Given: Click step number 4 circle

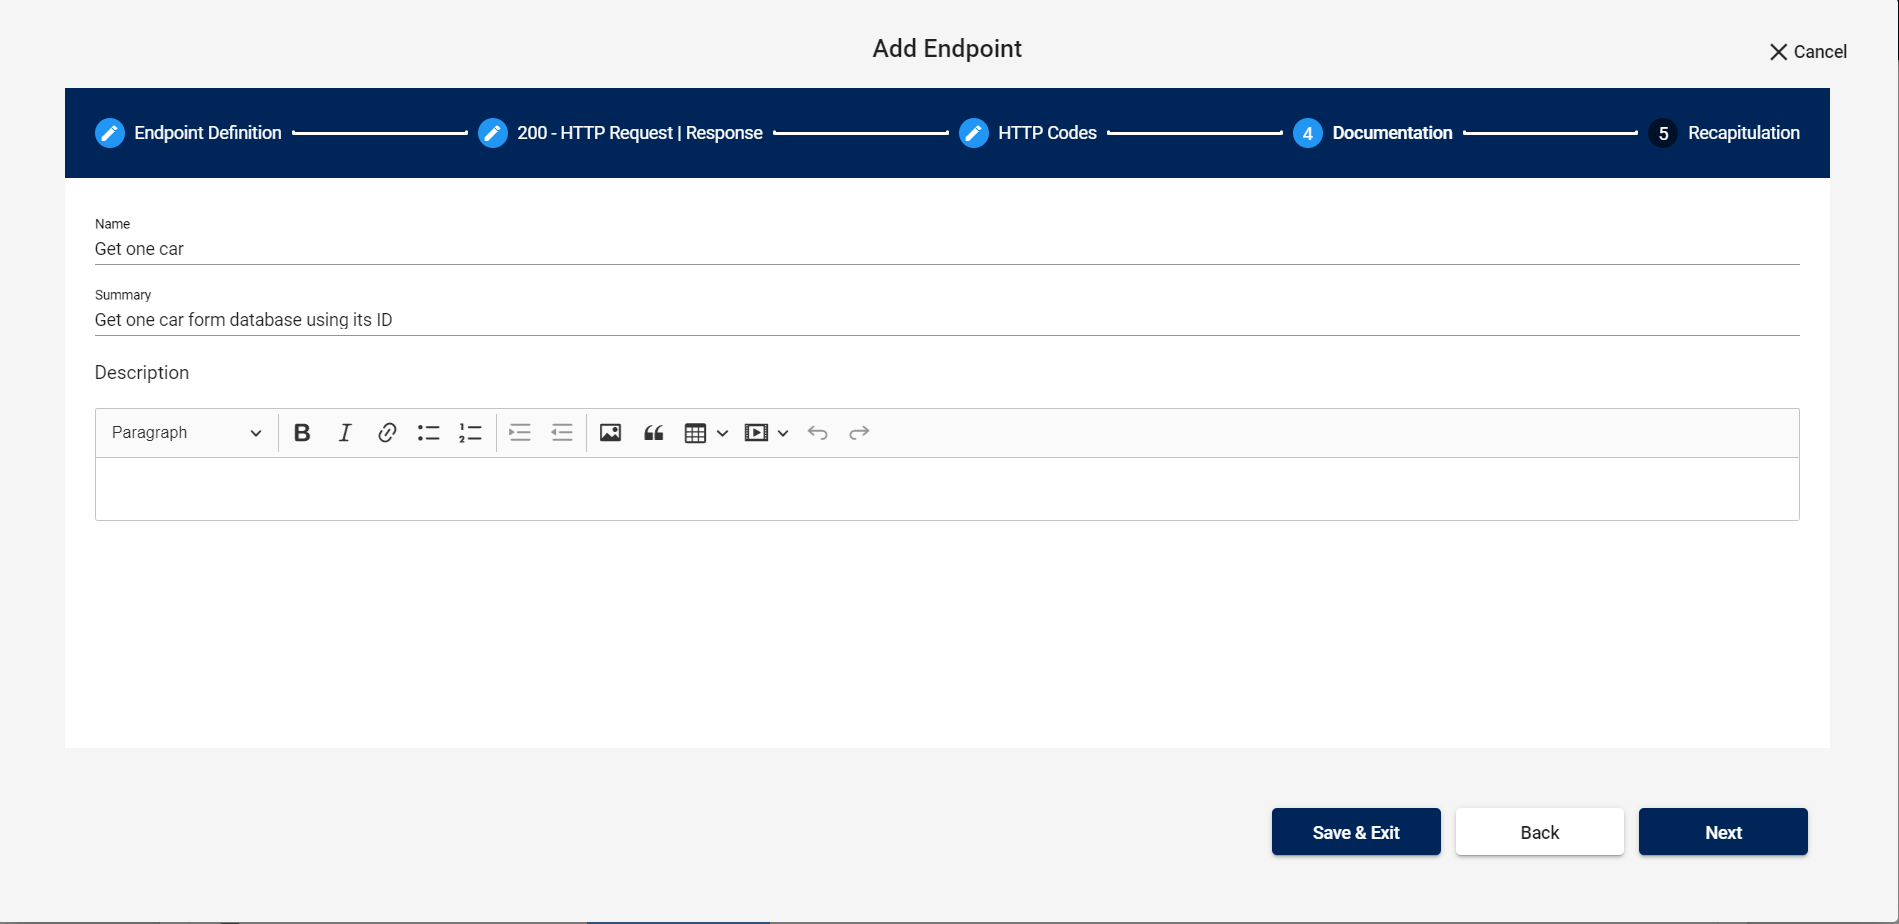Looking at the screenshot, I should click(x=1308, y=133).
